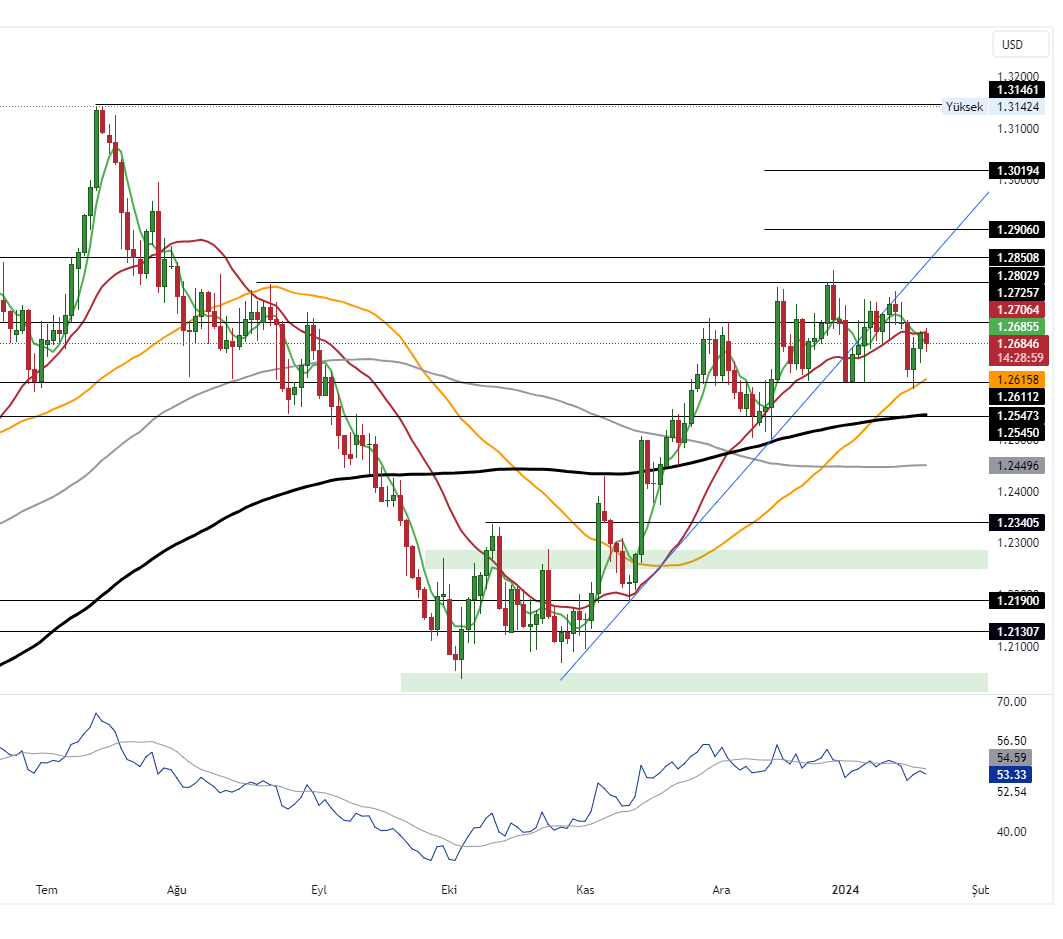Click the 1.31461 price level label

[x=1017, y=90]
